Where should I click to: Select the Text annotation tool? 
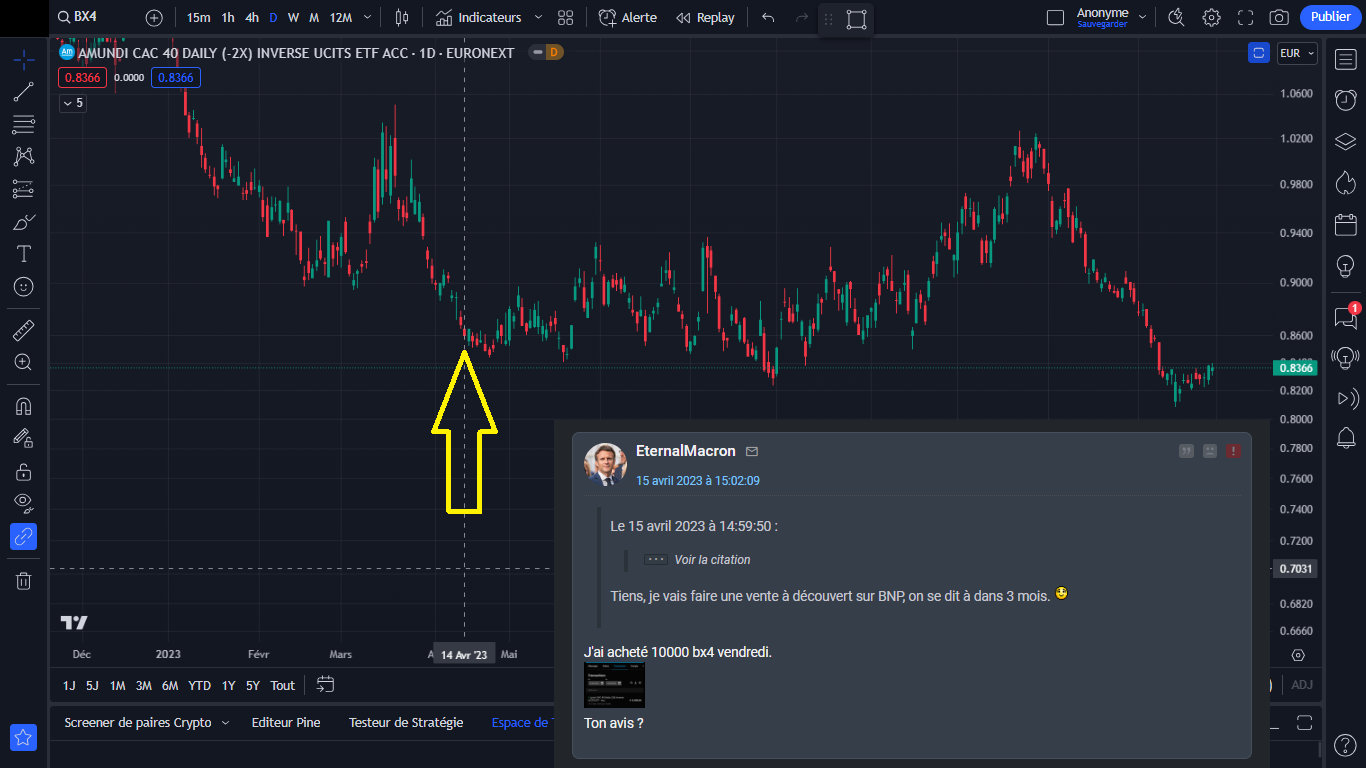click(x=24, y=254)
